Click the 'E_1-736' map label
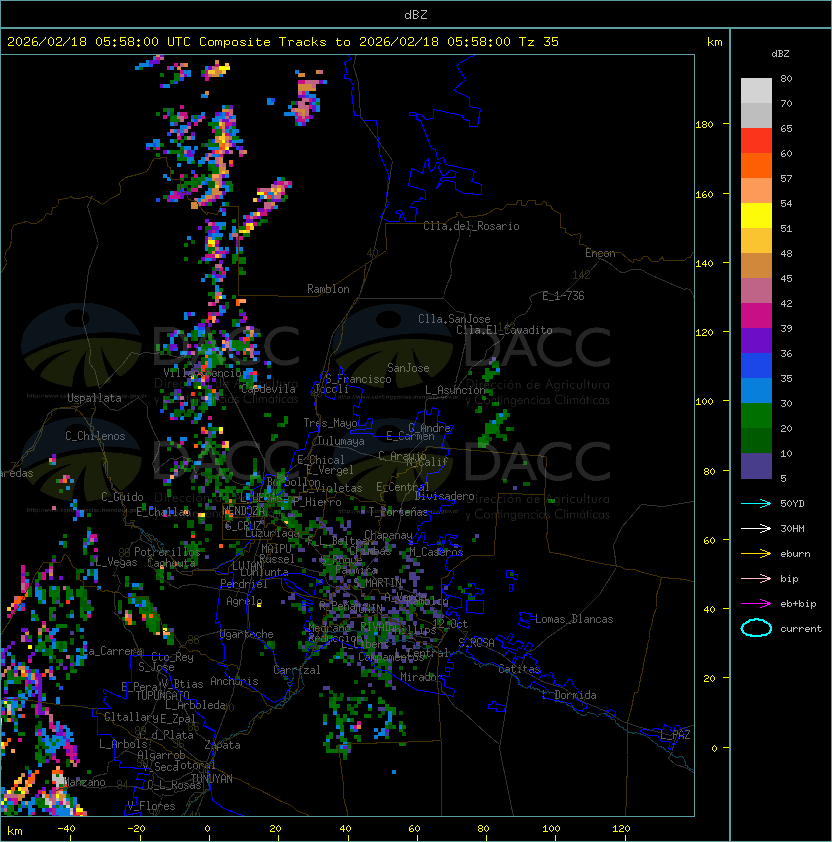The height and width of the screenshot is (842, 832). [x=563, y=296]
